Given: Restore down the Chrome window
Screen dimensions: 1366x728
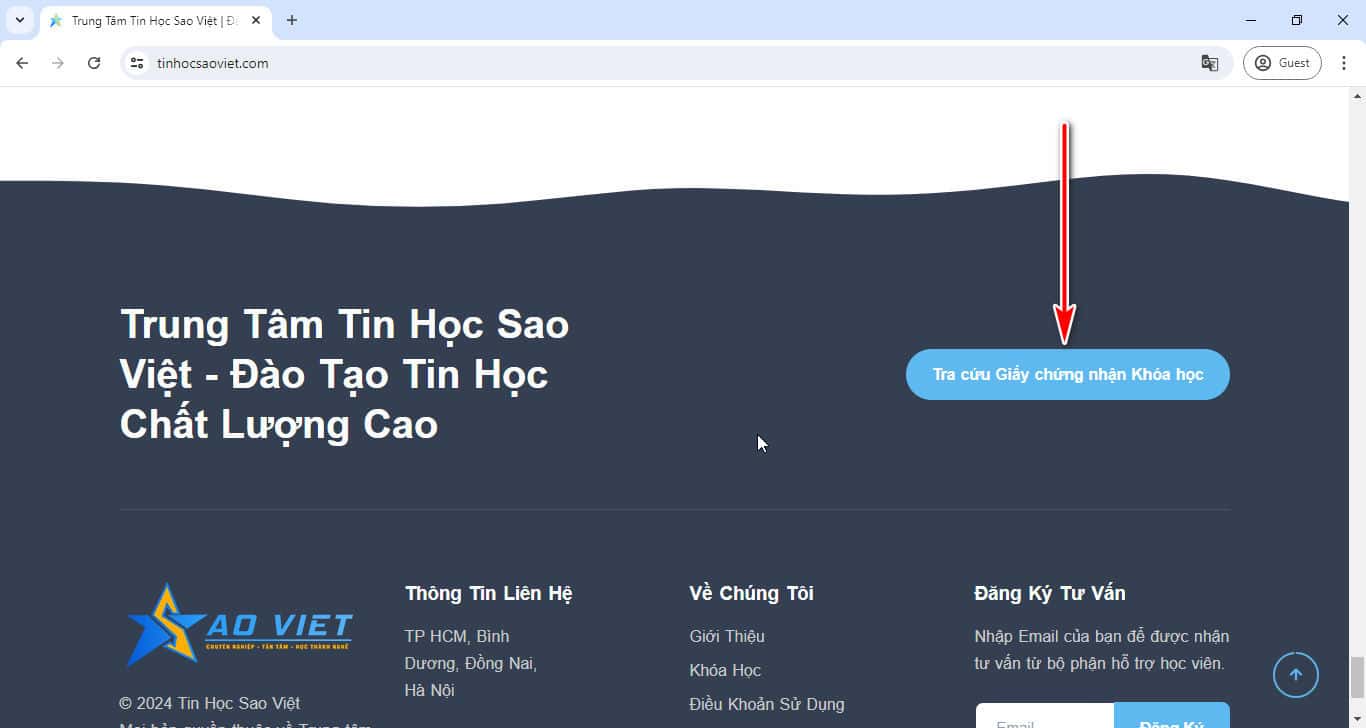Looking at the screenshot, I should (x=1297, y=20).
